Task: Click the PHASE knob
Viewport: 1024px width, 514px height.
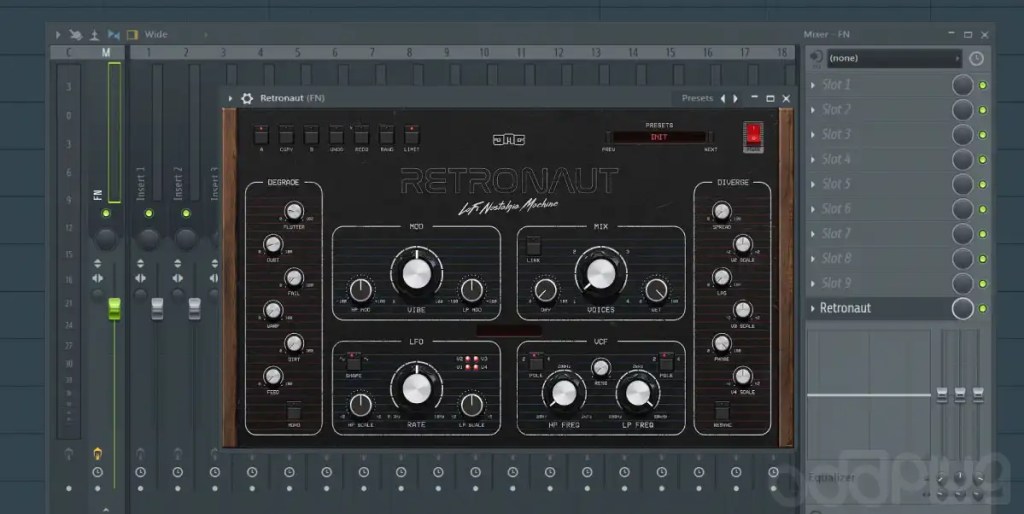Action: [x=722, y=343]
